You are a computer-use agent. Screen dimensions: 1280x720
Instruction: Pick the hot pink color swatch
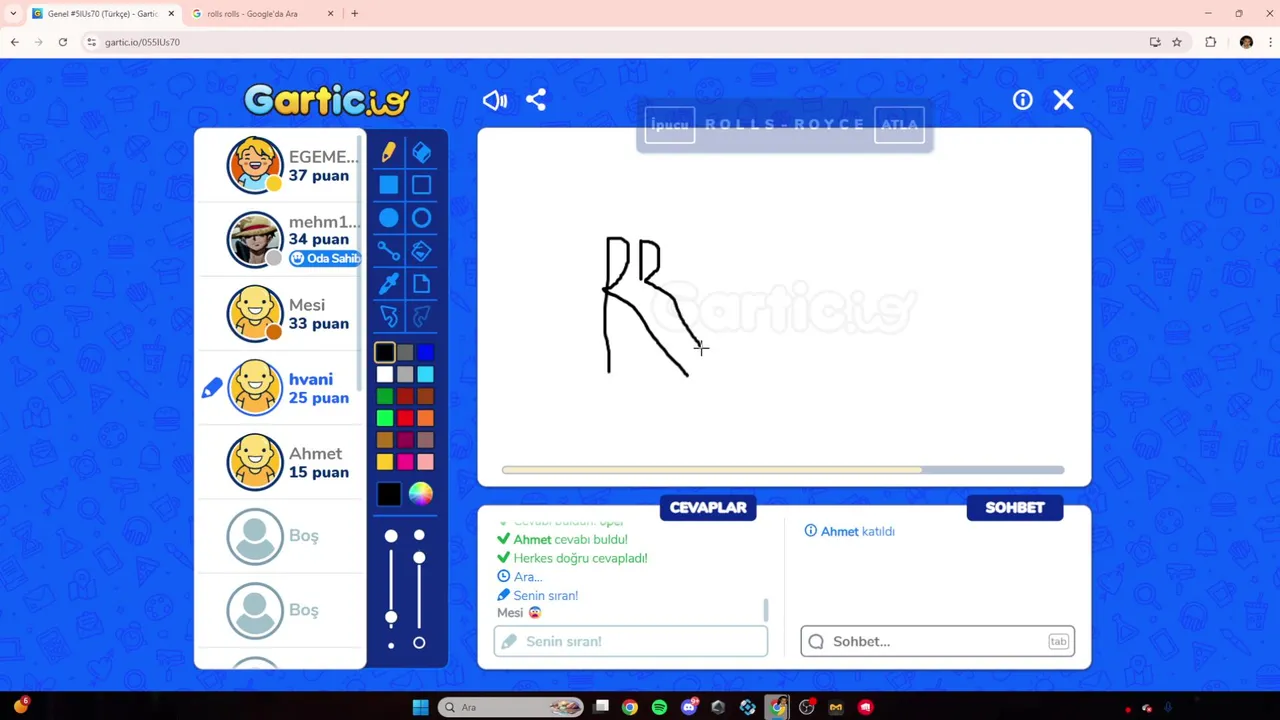(405, 461)
